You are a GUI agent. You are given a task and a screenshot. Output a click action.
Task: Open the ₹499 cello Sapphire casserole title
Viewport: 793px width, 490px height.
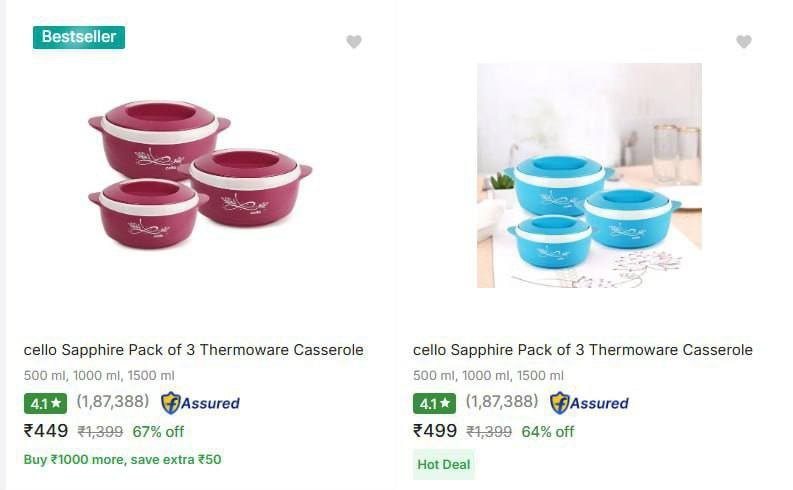583,350
